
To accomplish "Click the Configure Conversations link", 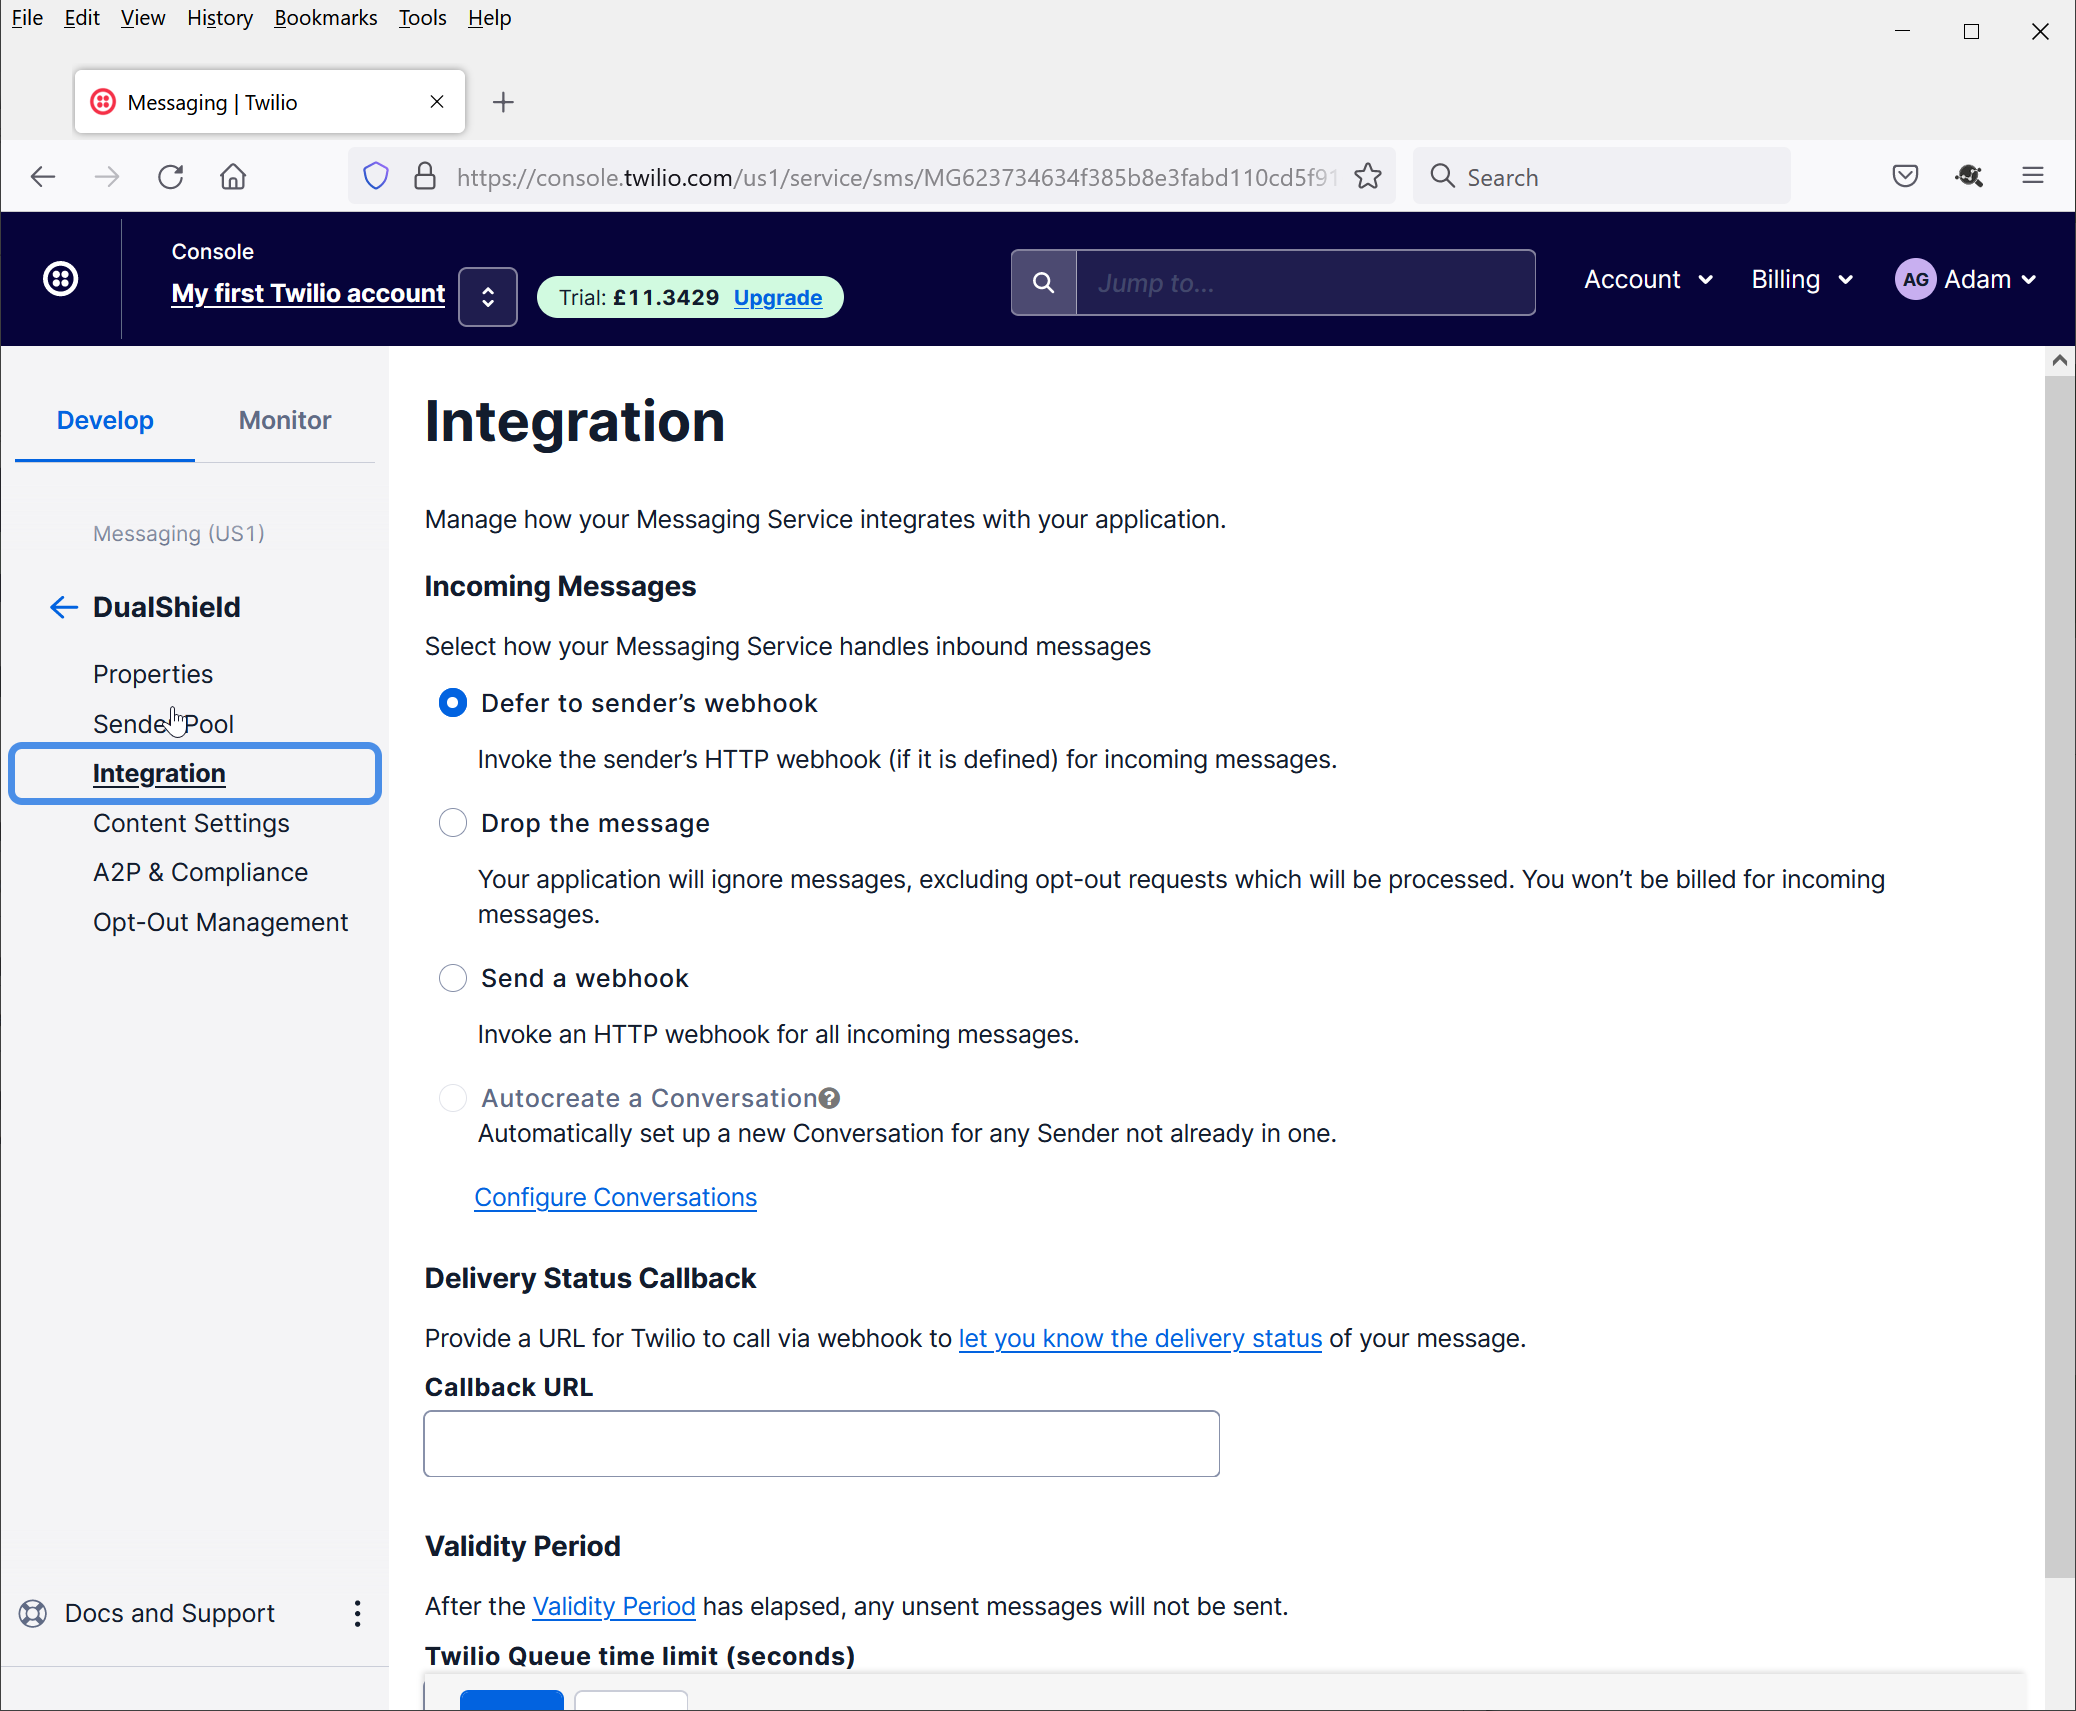I will [x=615, y=1197].
